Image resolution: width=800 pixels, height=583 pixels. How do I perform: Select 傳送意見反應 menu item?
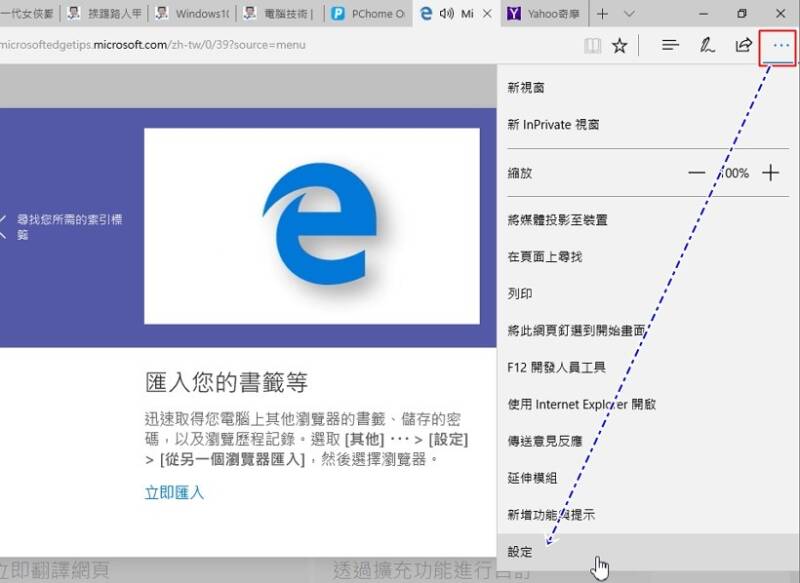[x=647, y=441]
